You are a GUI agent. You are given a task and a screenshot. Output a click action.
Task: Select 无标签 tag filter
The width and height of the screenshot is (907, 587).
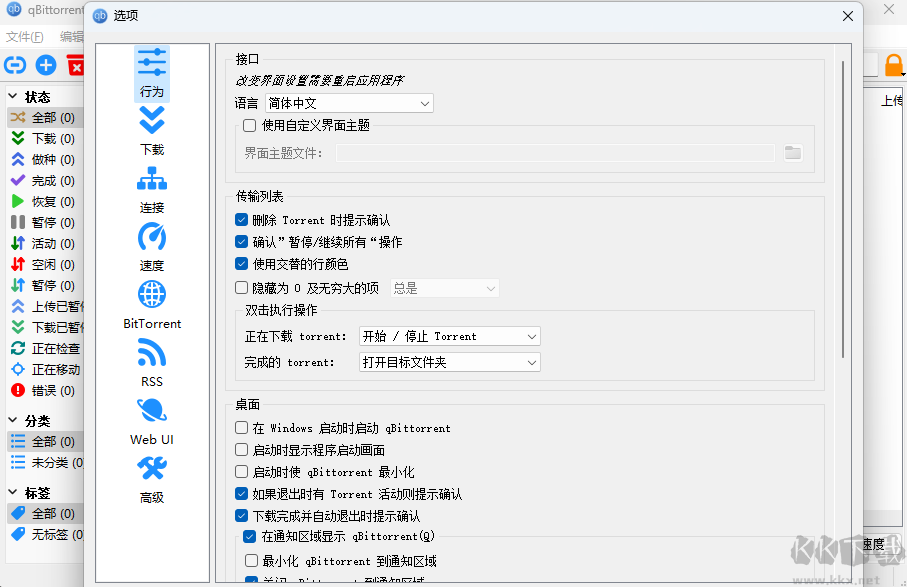tap(45, 534)
